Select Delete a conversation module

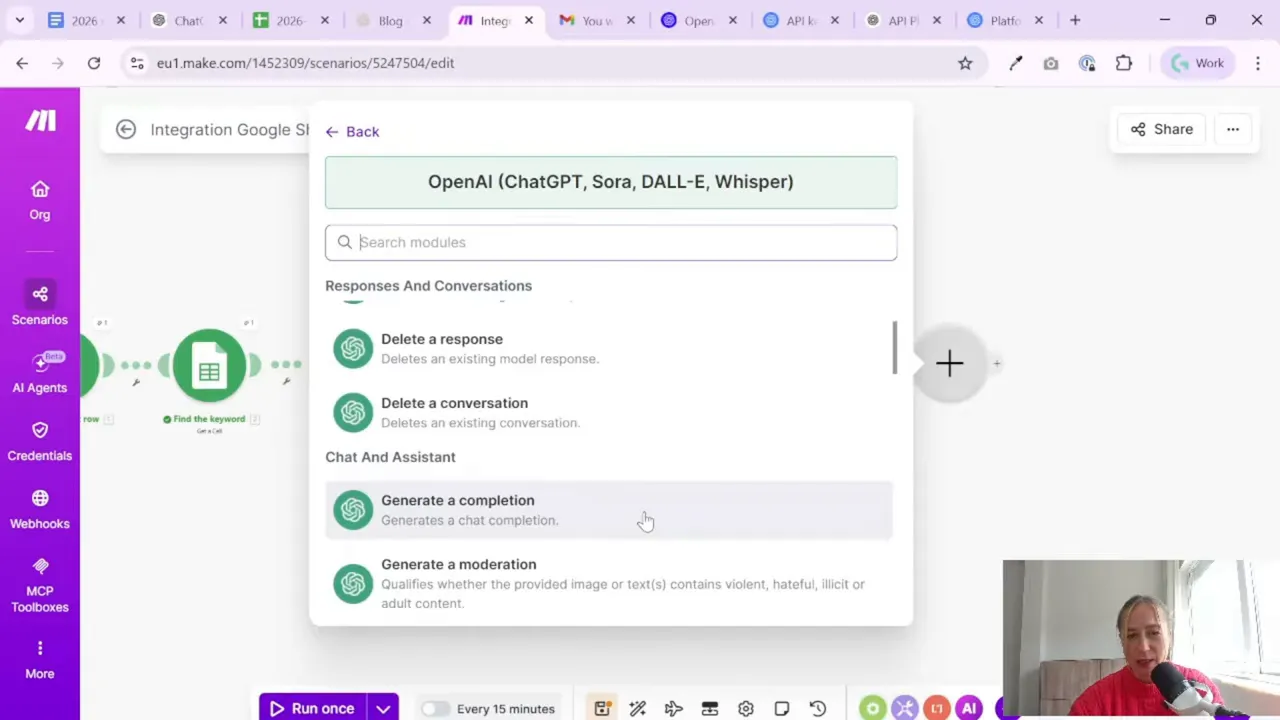click(x=609, y=412)
